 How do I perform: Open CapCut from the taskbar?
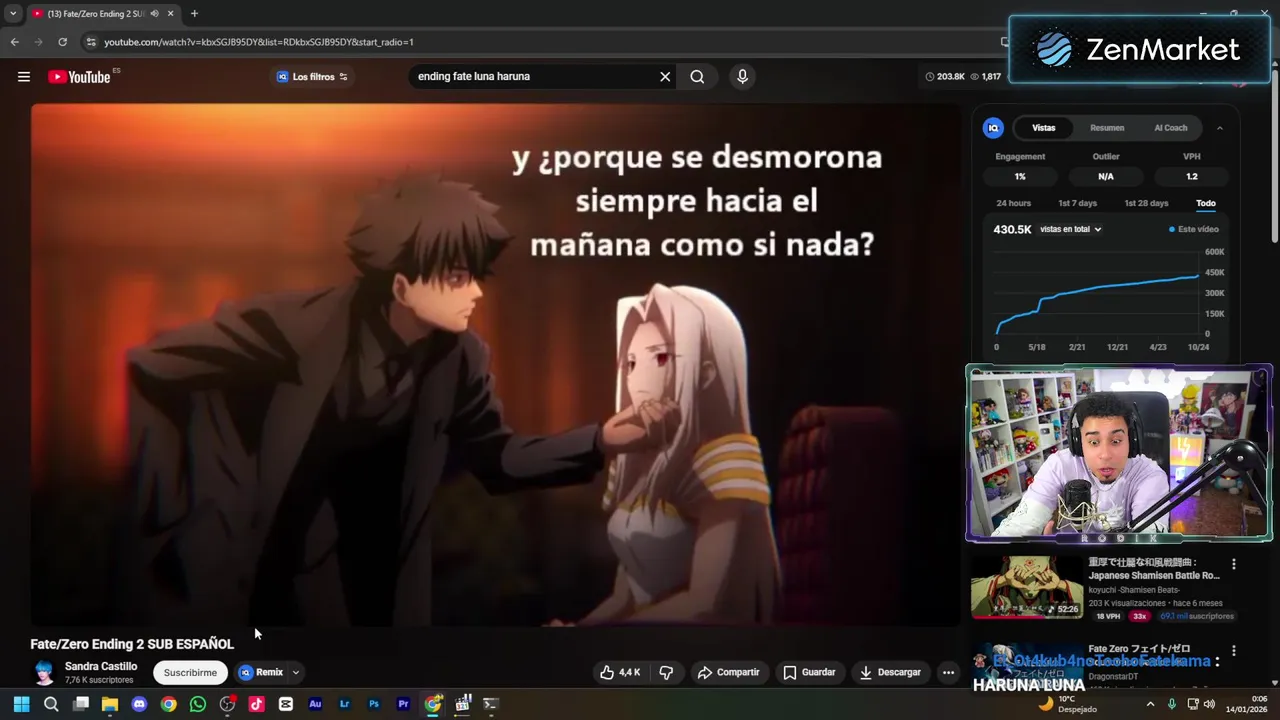pyautogui.click(x=286, y=704)
